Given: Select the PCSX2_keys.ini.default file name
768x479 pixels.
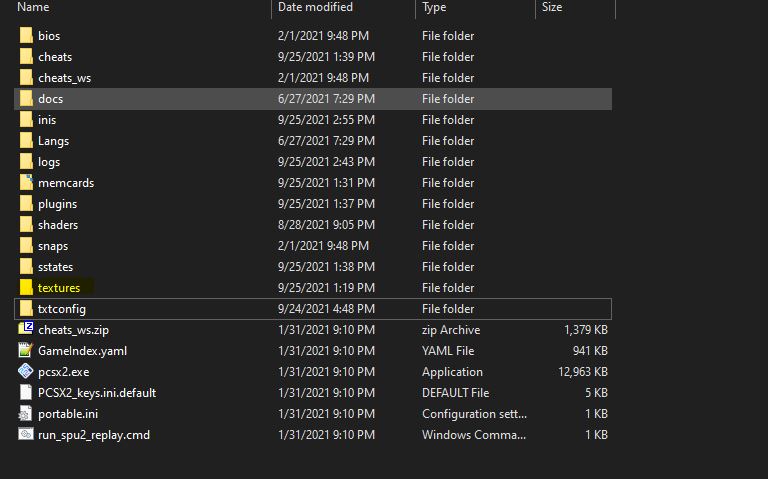Looking at the screenshot, I should point(97,393).
